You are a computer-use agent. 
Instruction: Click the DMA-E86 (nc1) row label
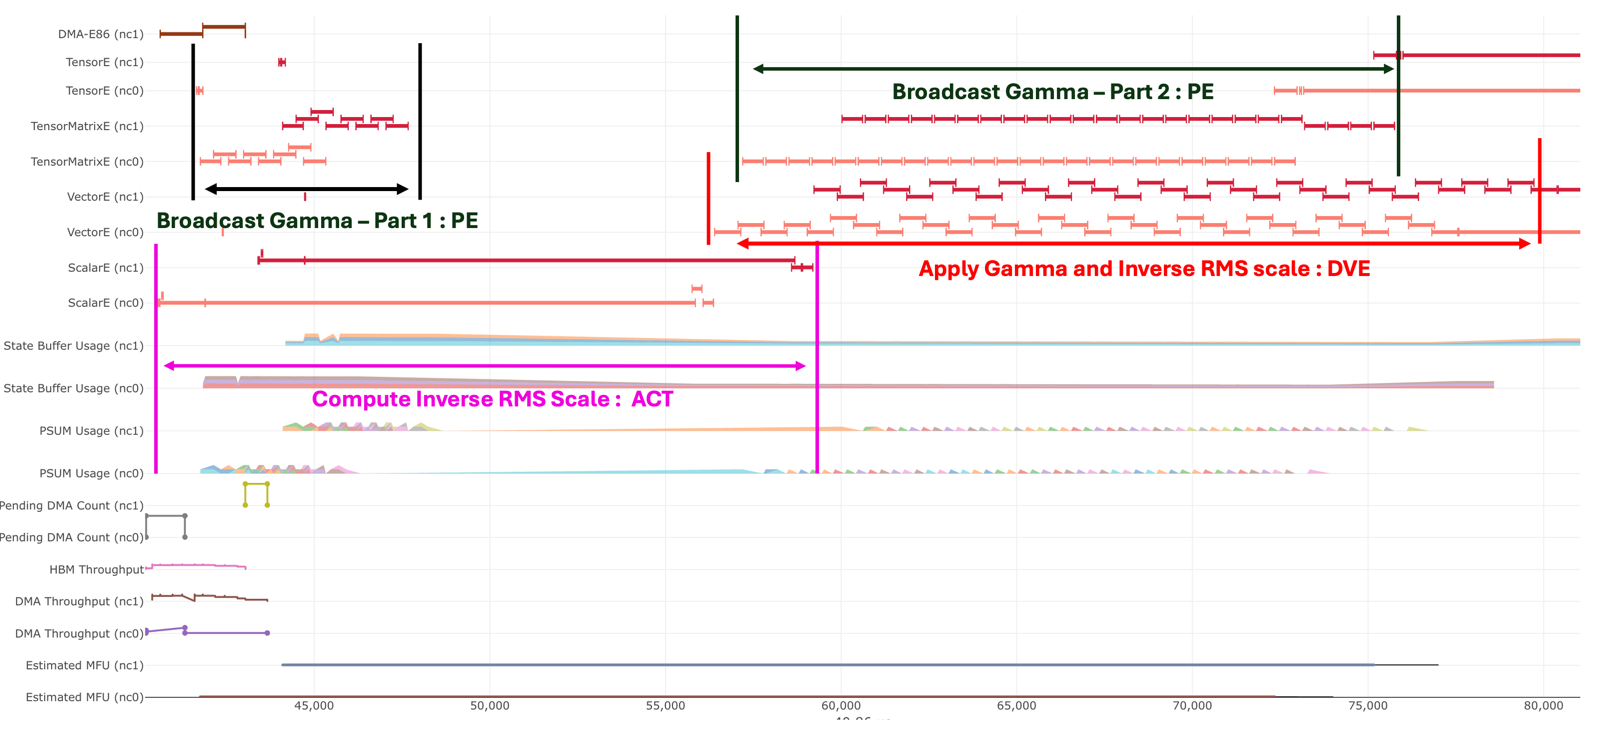(100, 34)
